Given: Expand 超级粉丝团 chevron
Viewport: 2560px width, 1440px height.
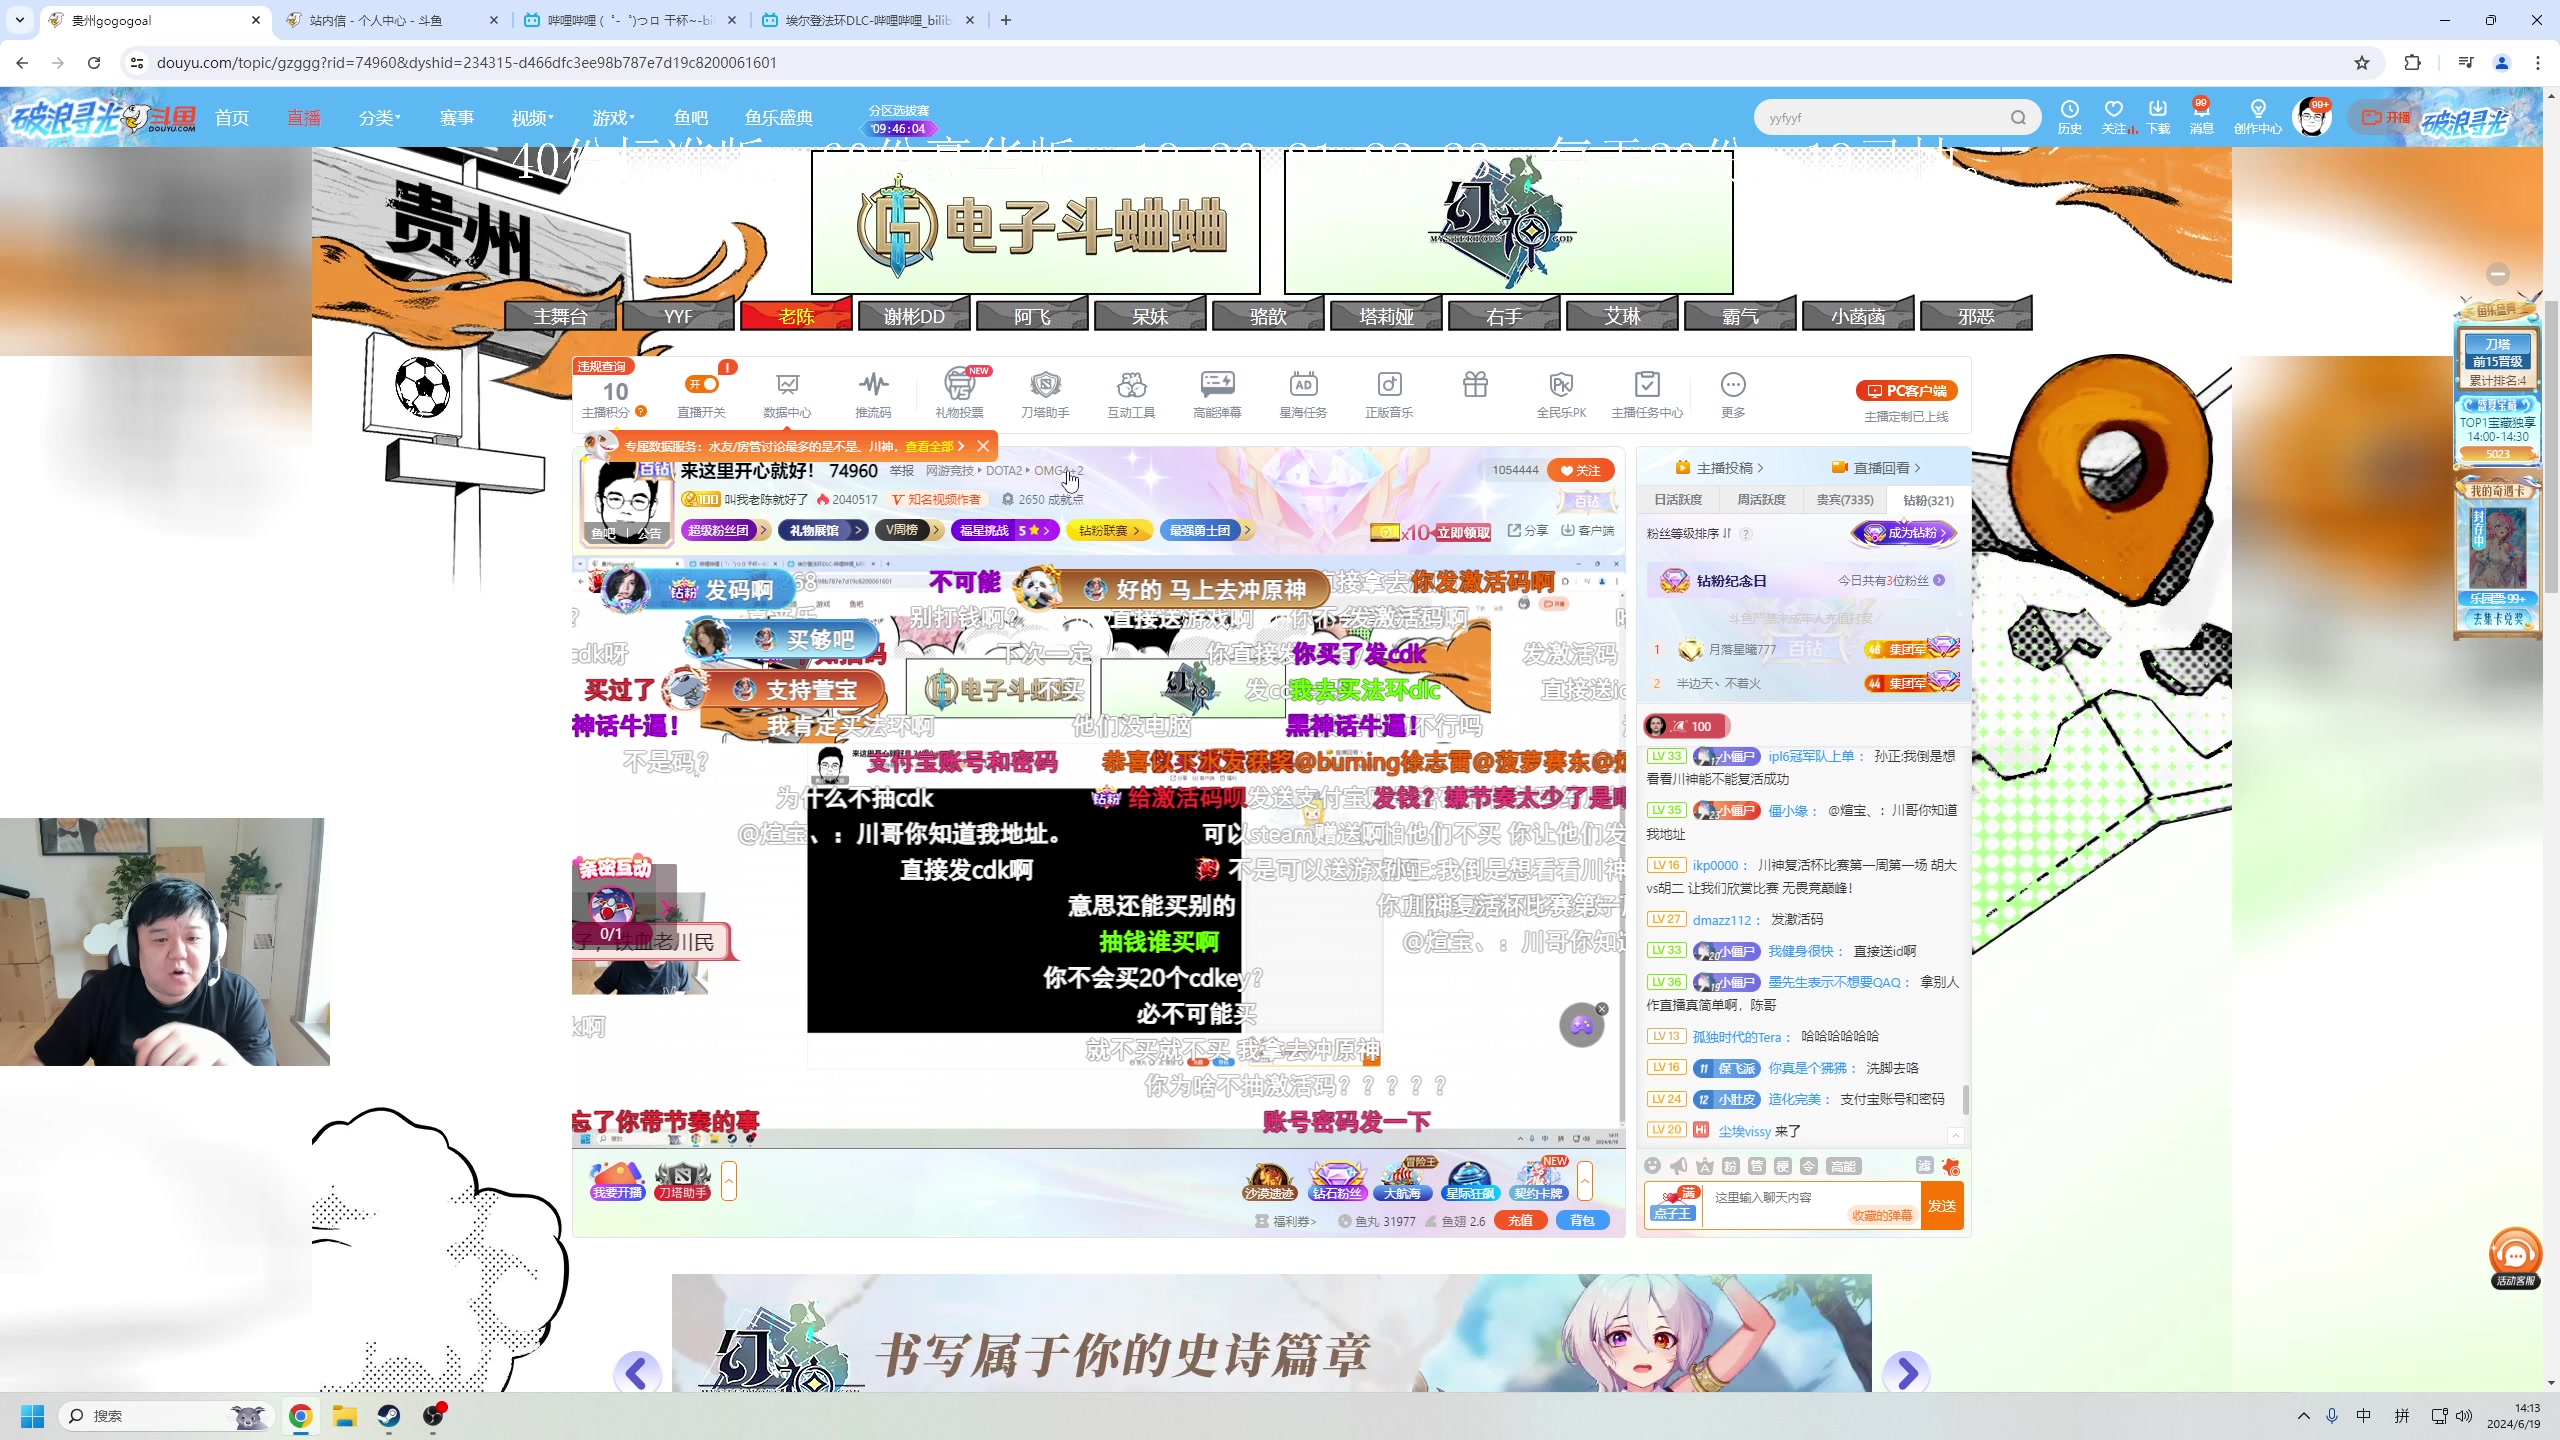Looking at the screenshot, I should click(x=762, y=530).
